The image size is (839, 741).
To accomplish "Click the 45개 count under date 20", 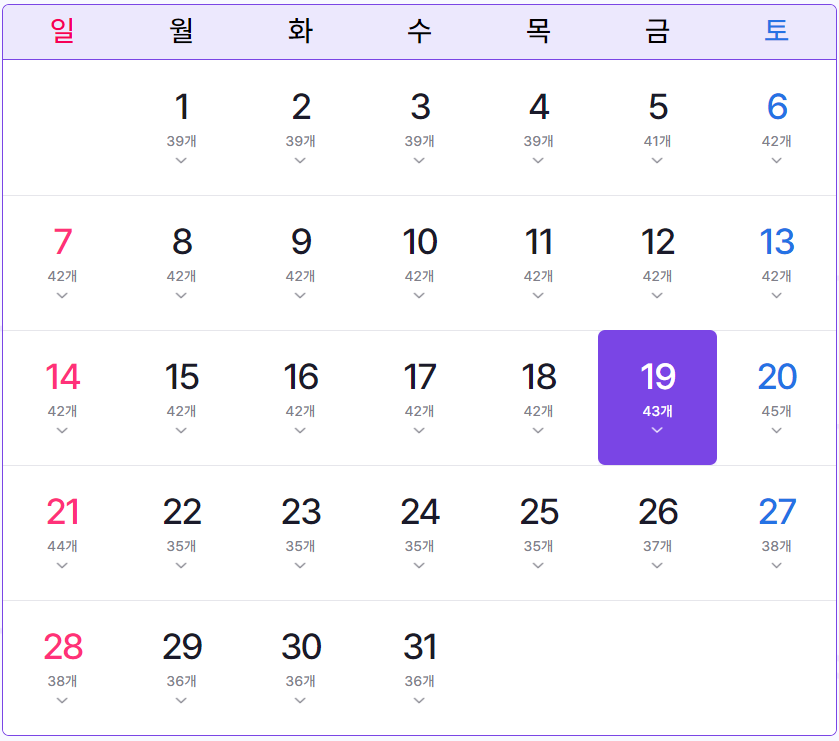I will point(776,411).
